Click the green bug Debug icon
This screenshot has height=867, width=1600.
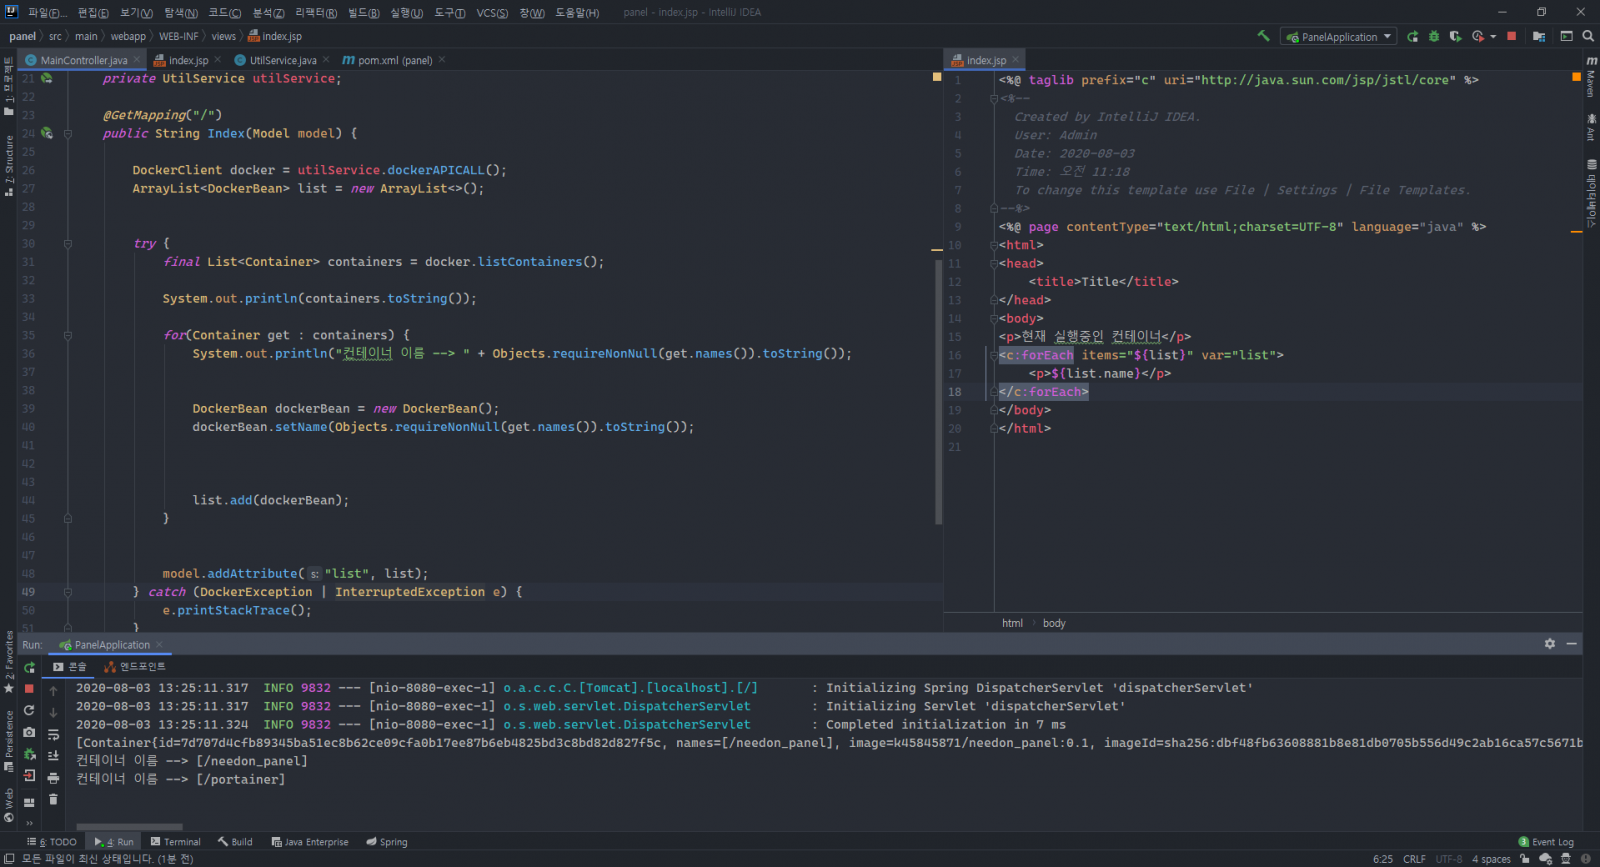pos(1434,36)
